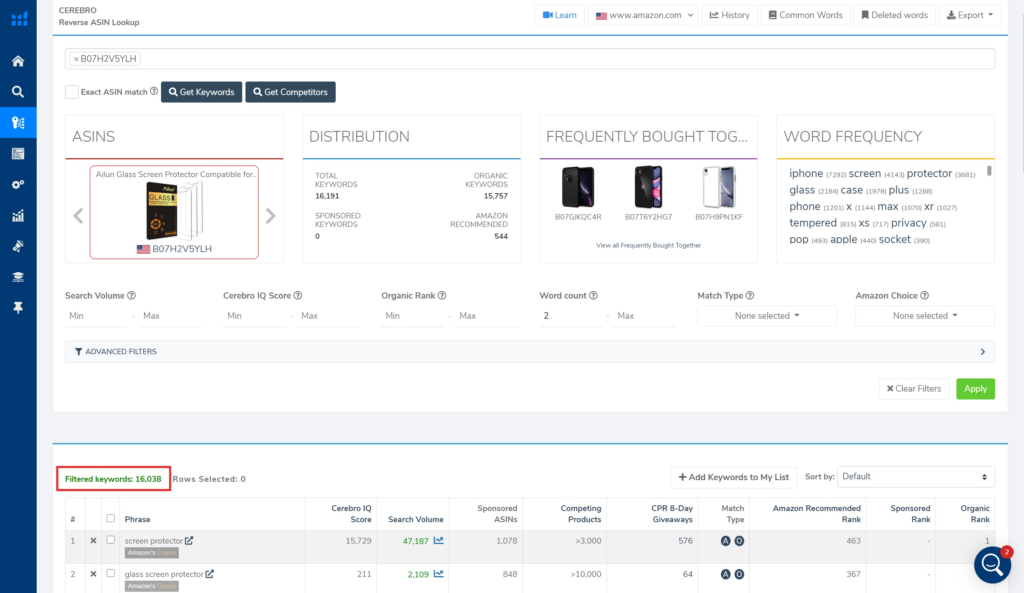
Task: Open the Amazon Choice dropdown
Action: click(x=925, y=316)
